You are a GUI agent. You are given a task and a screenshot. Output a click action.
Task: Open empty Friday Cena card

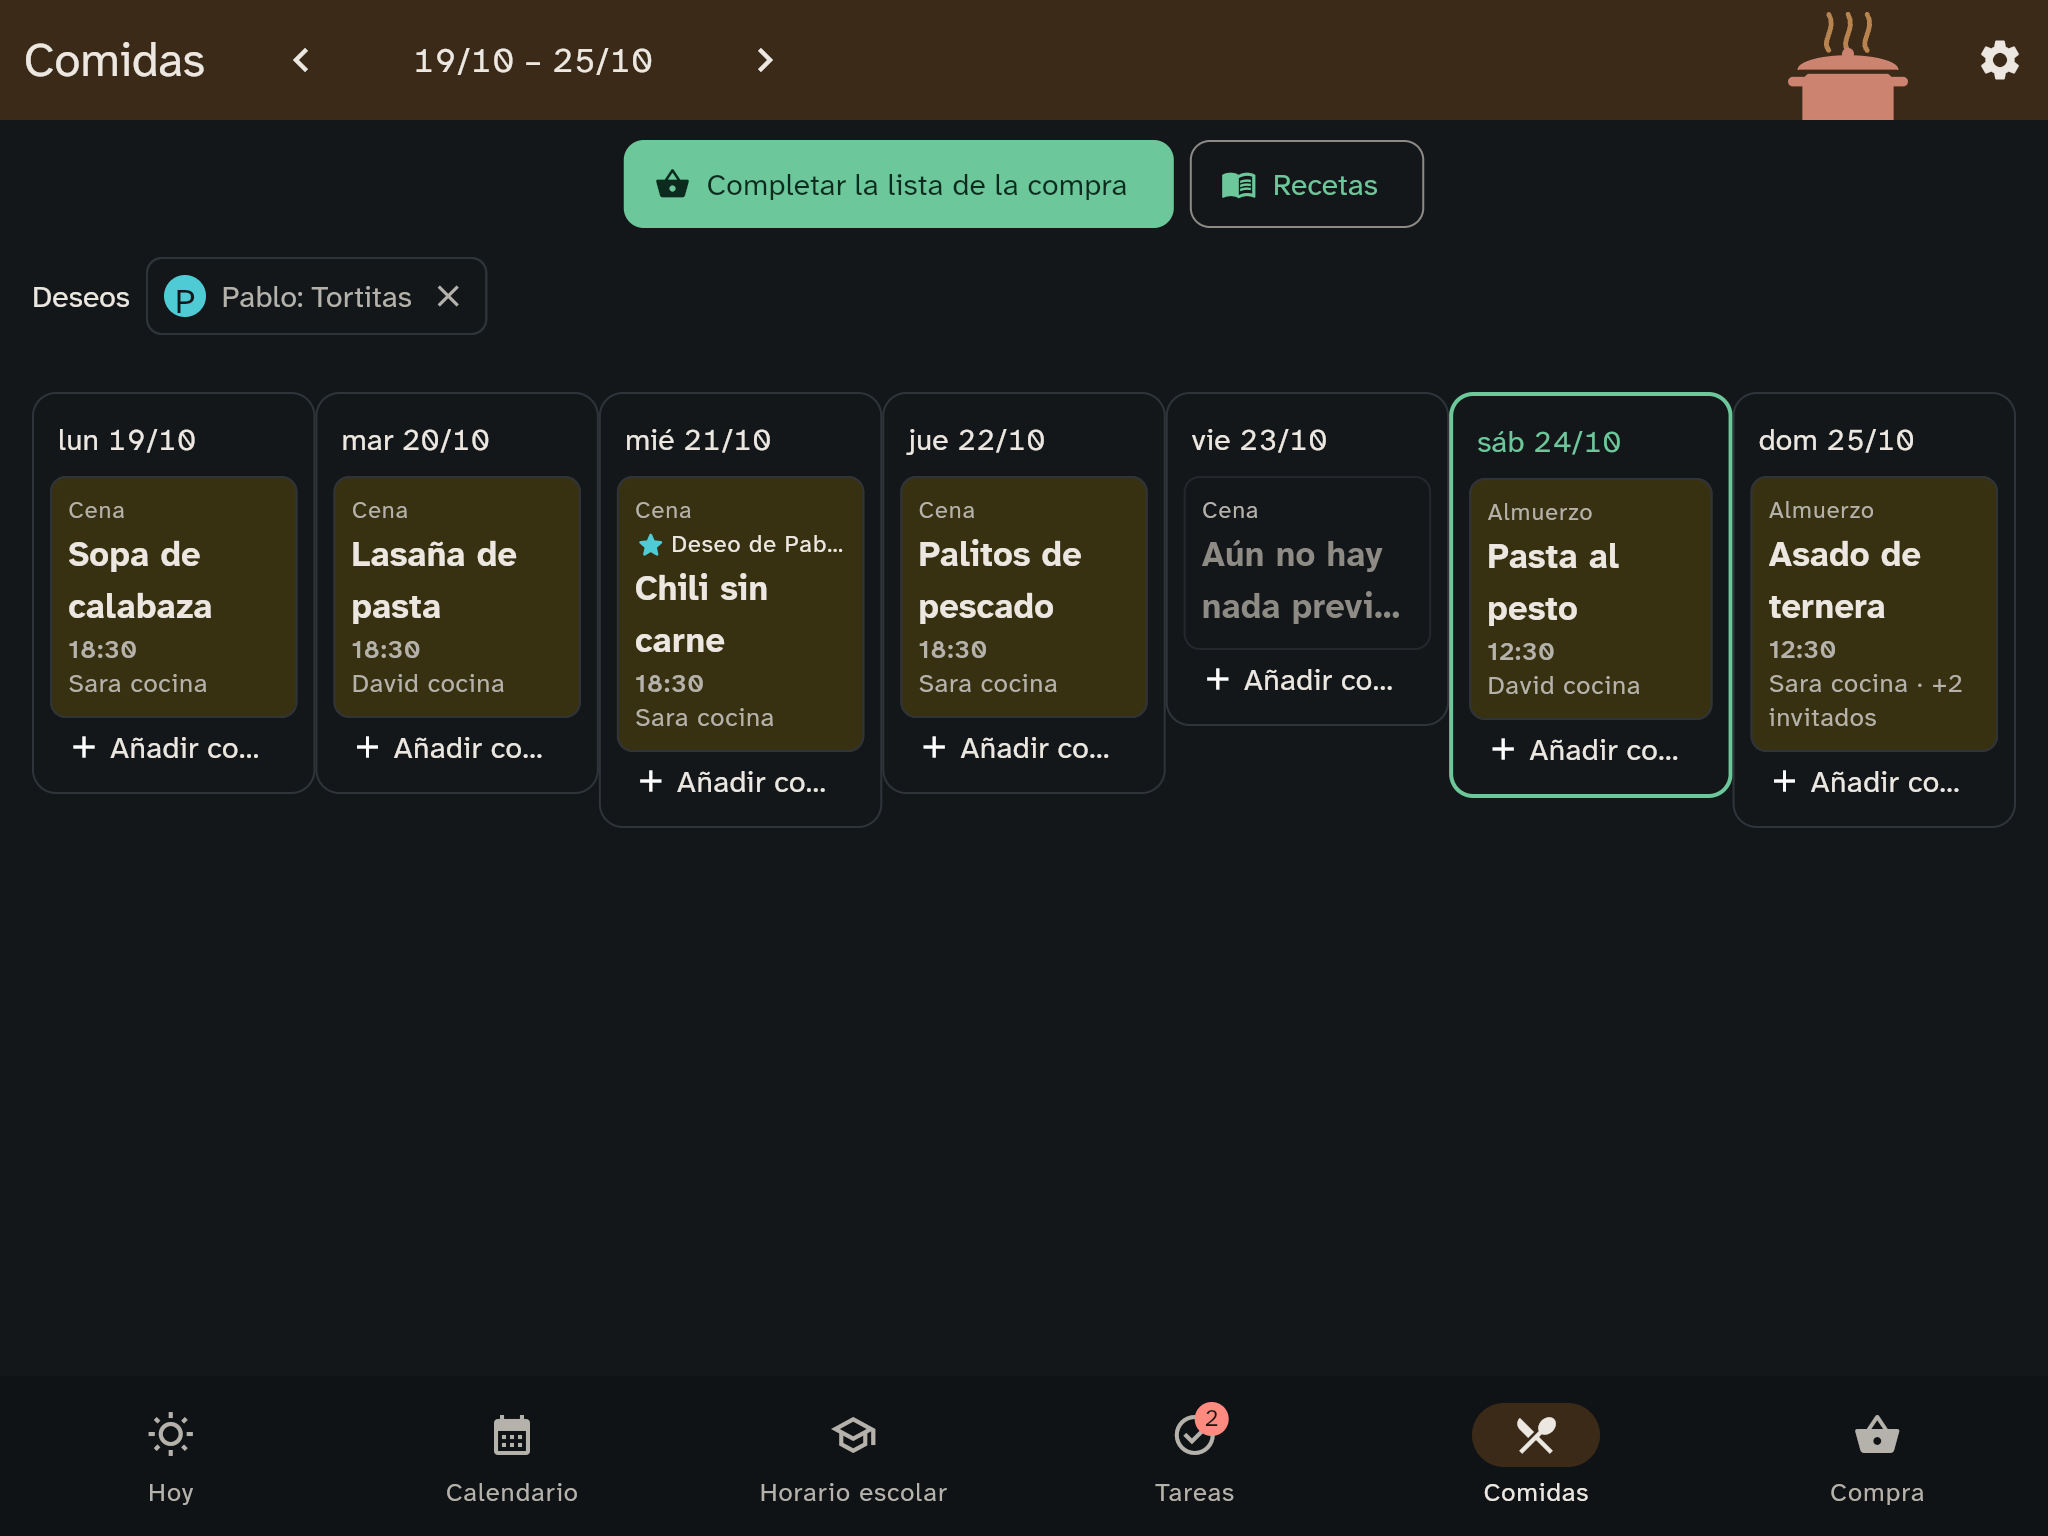(x=1307, y=562)
